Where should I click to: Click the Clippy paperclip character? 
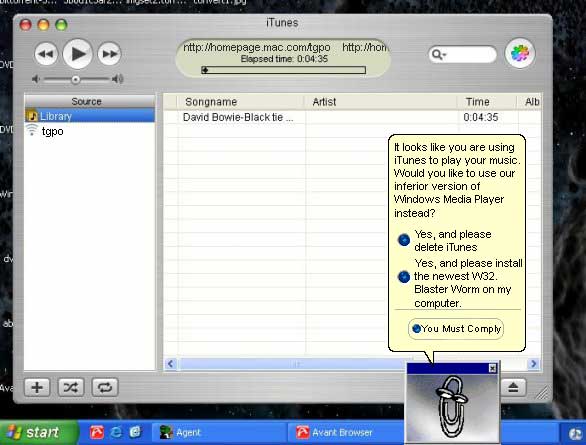(451, 407)
